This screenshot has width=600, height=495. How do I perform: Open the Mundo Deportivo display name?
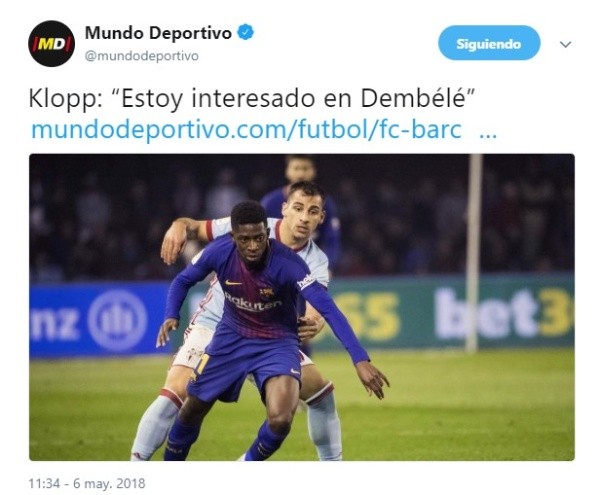[158, 33]
